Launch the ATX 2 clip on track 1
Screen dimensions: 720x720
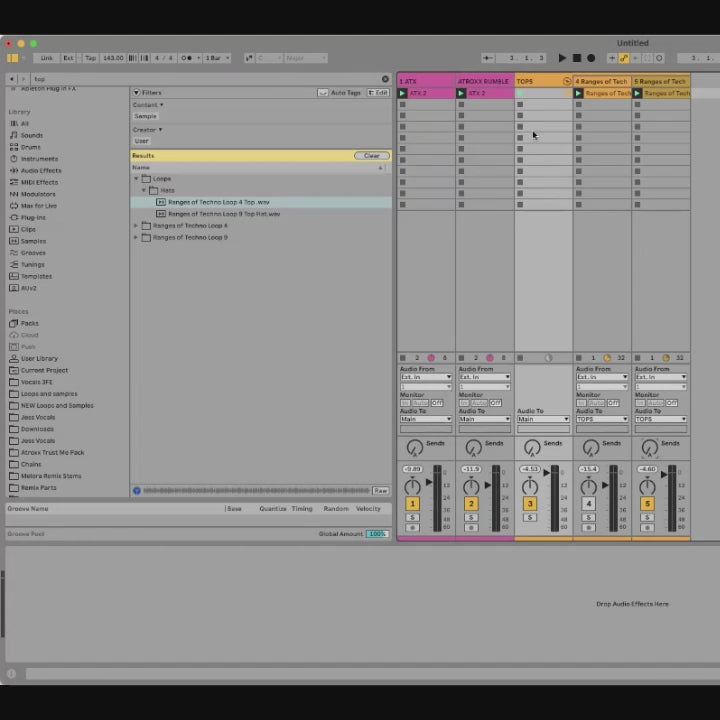403,93
